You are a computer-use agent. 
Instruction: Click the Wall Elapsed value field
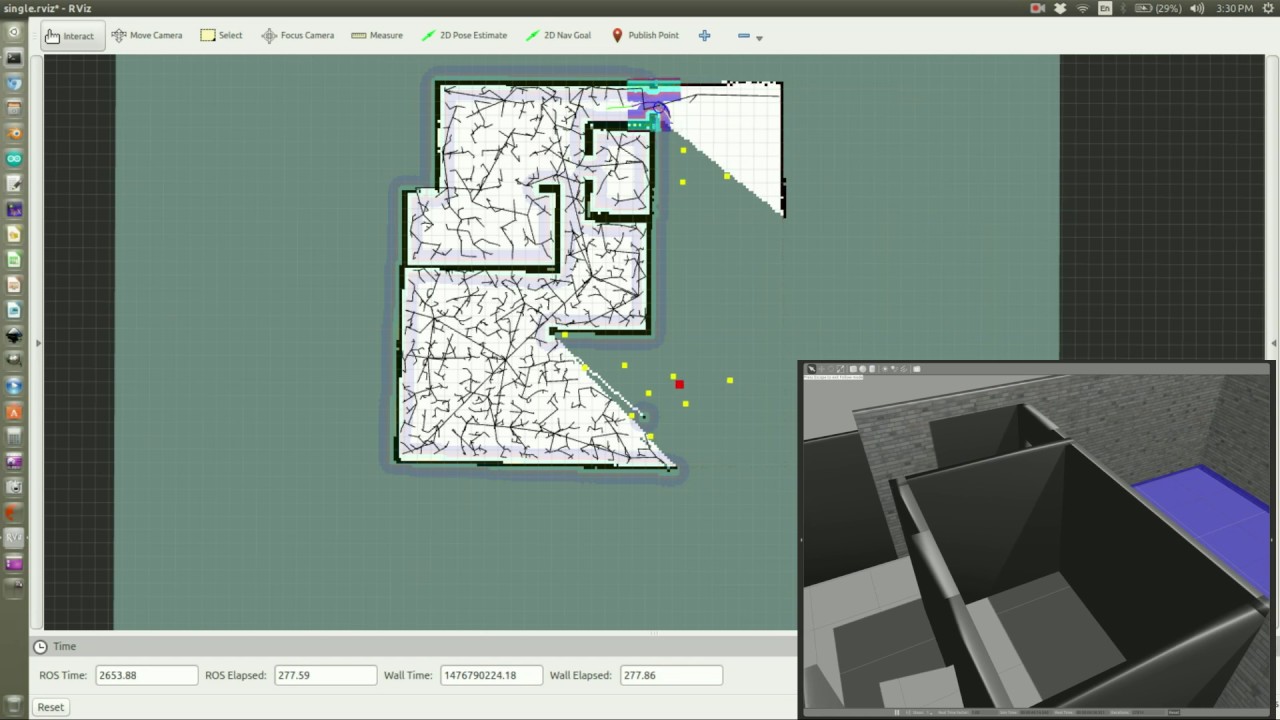click(671, 675)
